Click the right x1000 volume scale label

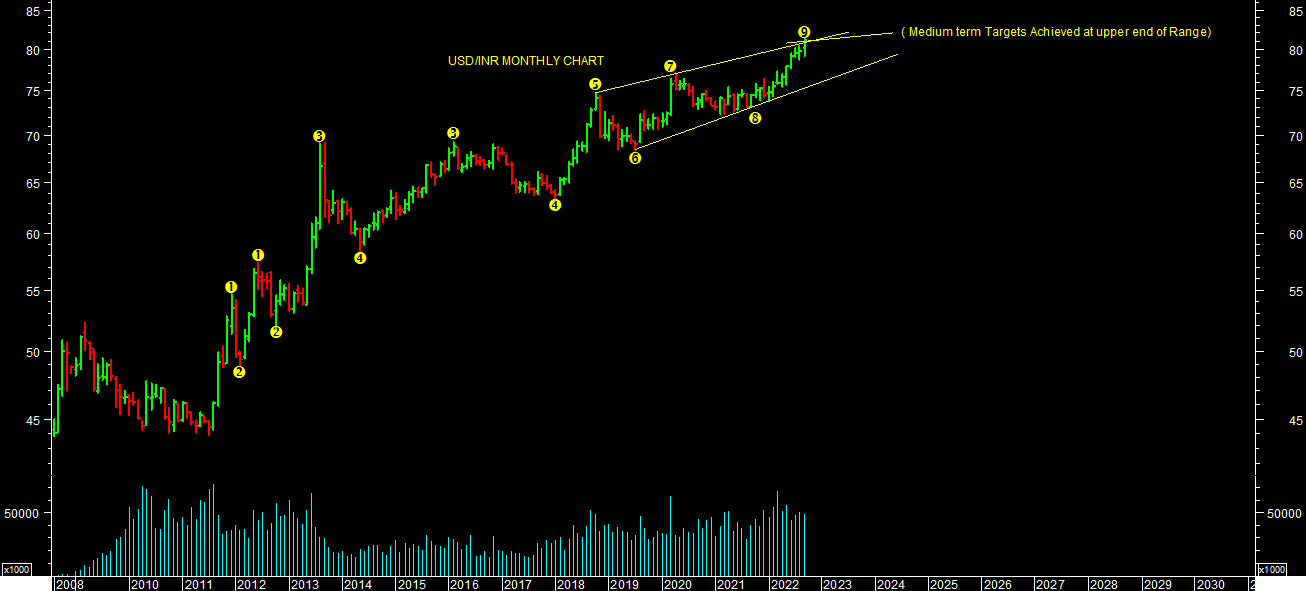click(x=1271, y=569)
